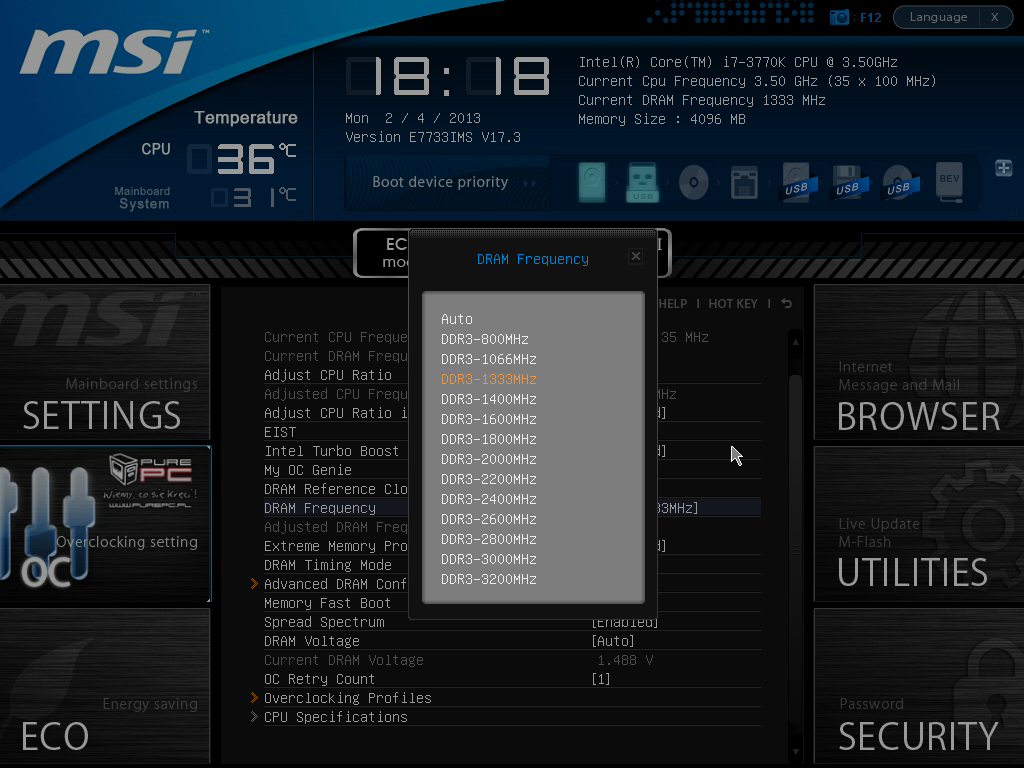Select the BEV boot device icon
Viewport: 1024px width, 768px height.
[x=949, y=182]
